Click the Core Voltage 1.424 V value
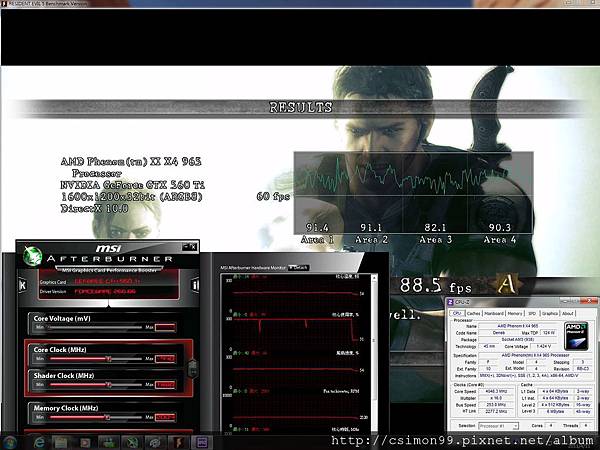 coord(543,346)
